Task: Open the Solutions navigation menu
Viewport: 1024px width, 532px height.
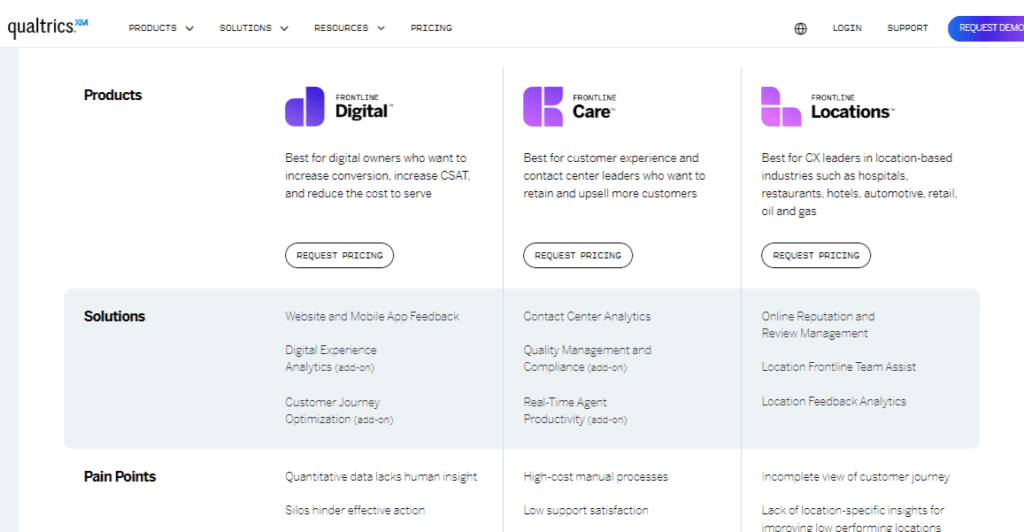Action: [245, 28]
